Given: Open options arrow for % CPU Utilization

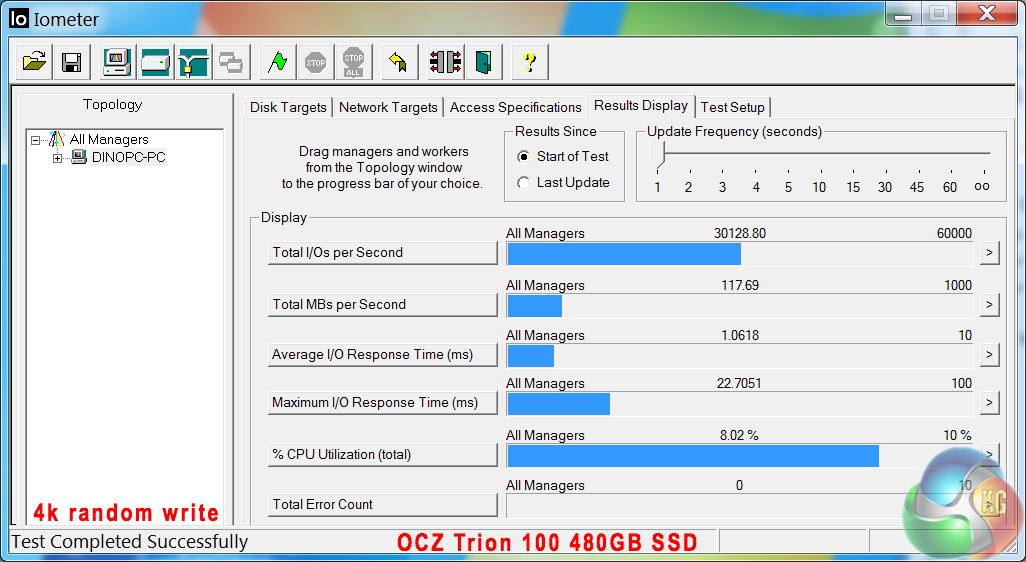Looking at the screenshot, I should (989, 454).
